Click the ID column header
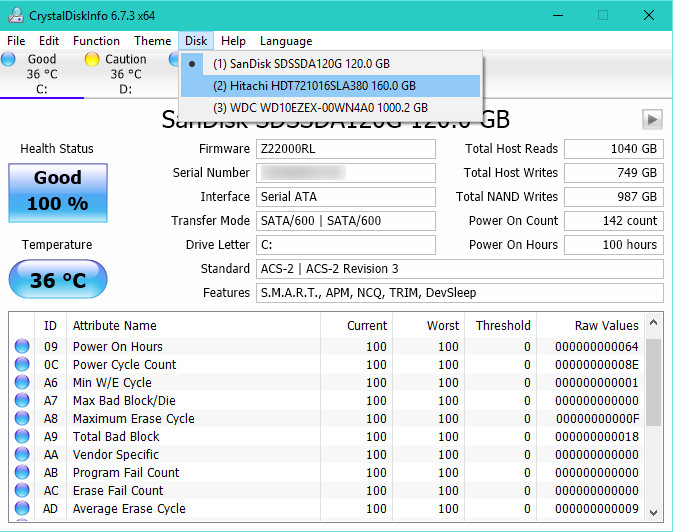This screenshot has height=532, width=673. 50,325
